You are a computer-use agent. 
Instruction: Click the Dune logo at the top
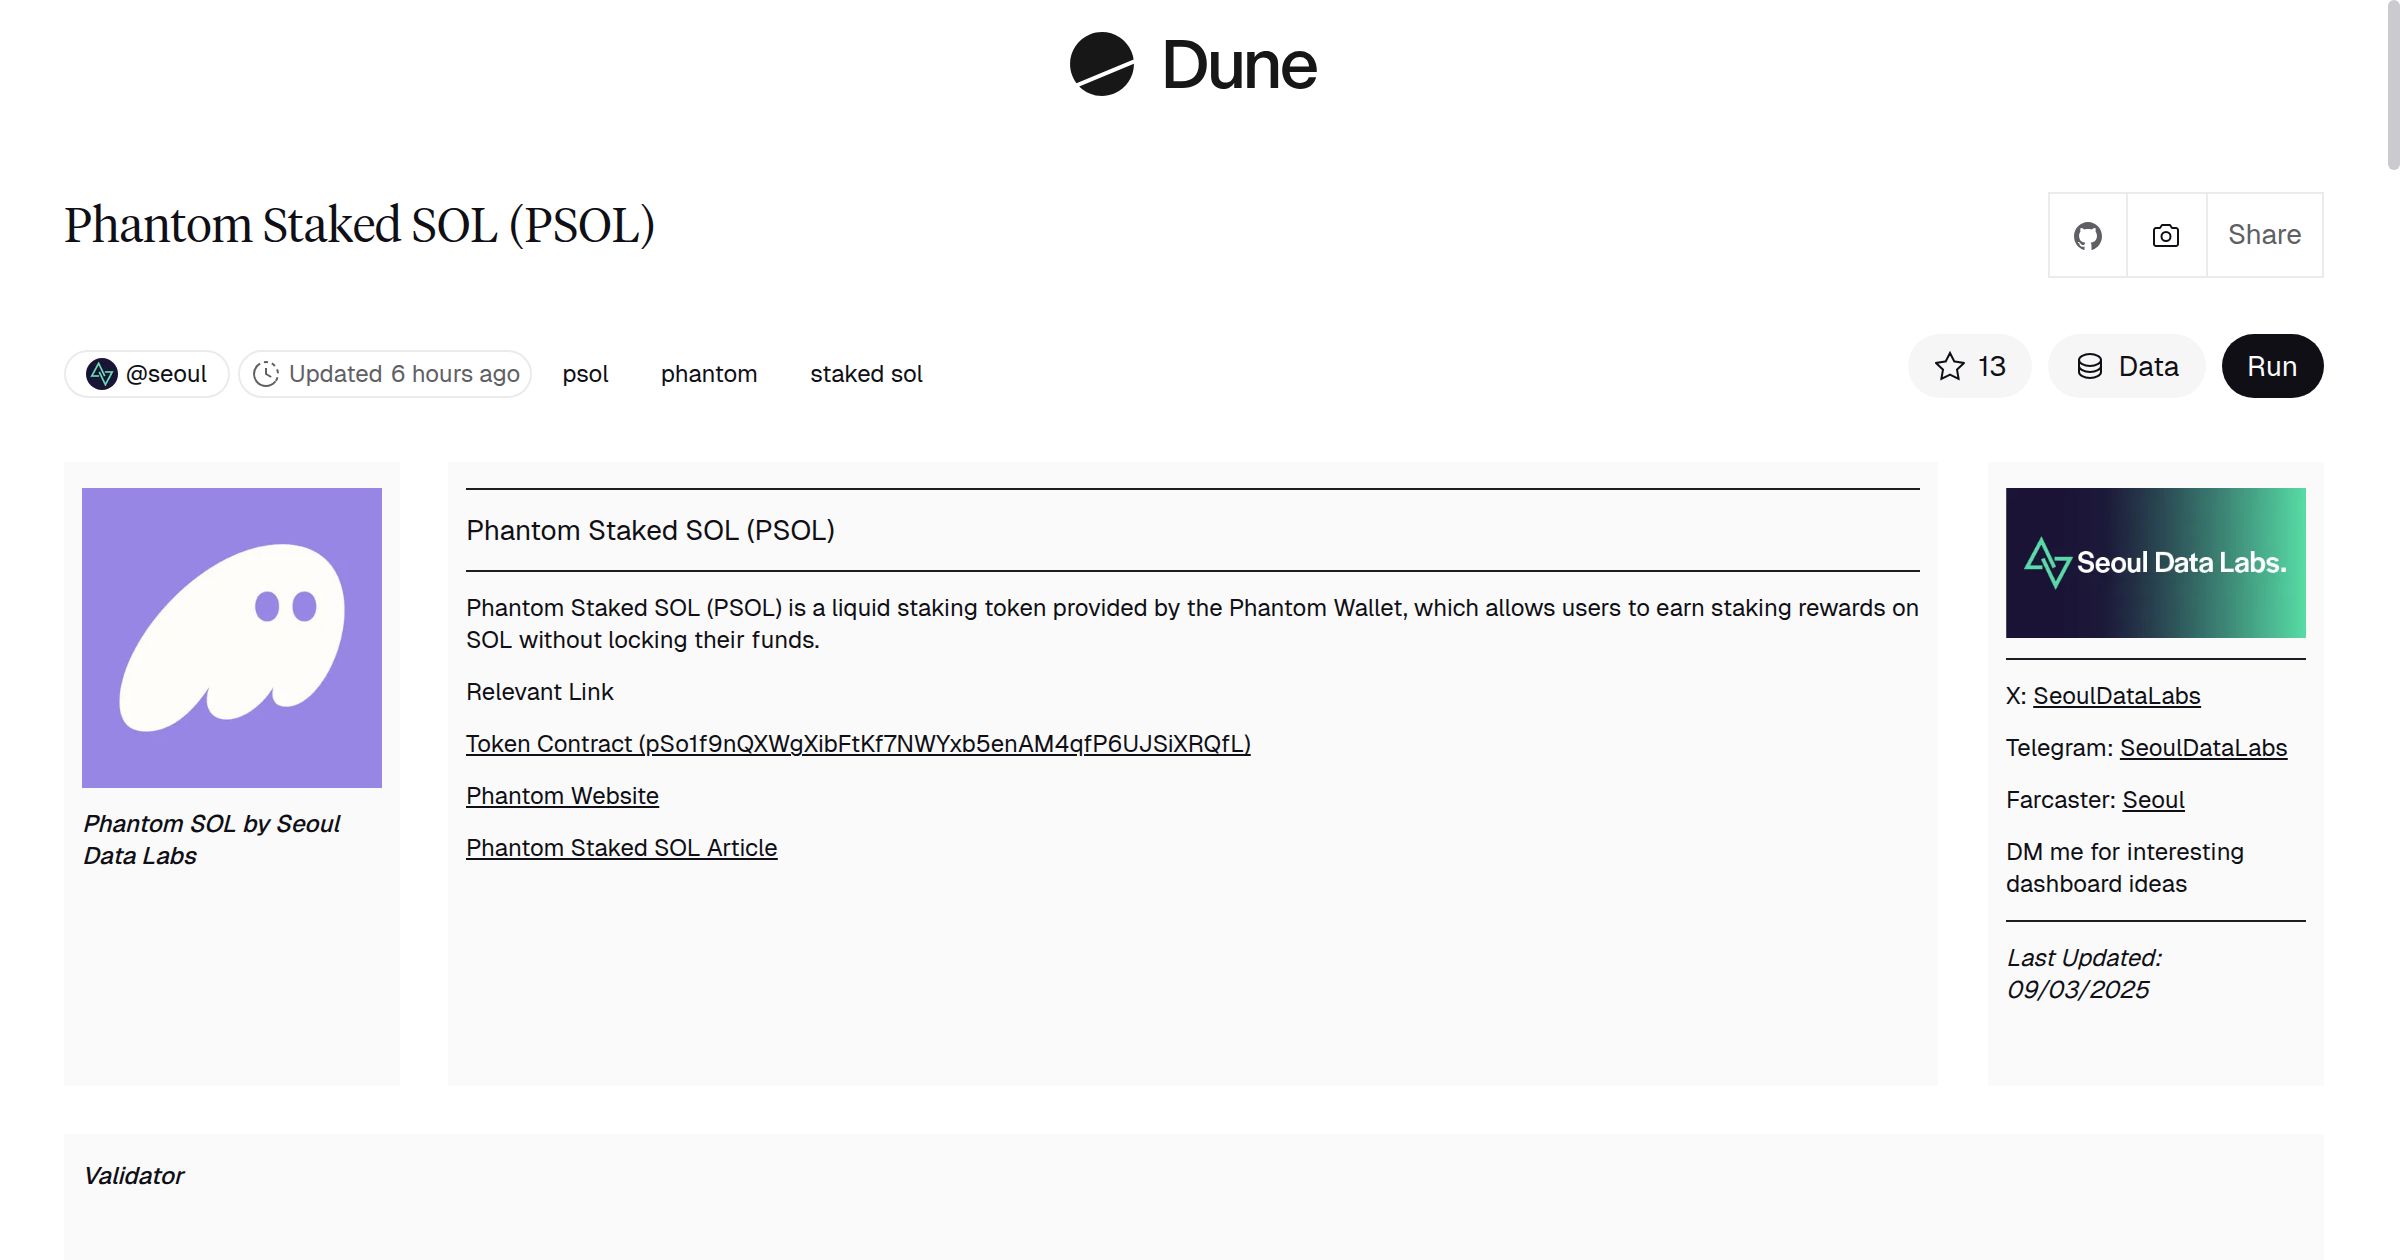(x=1192, y=66)
